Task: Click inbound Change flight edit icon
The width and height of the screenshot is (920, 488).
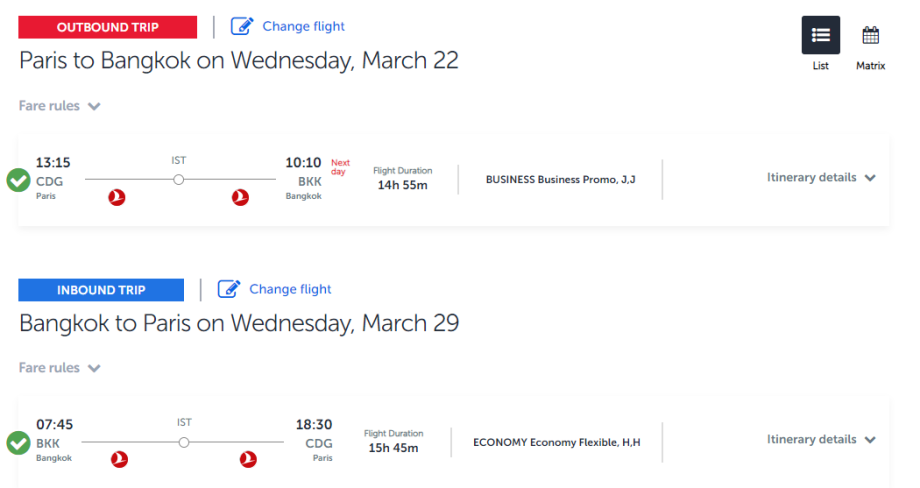Action: [229, 289]
